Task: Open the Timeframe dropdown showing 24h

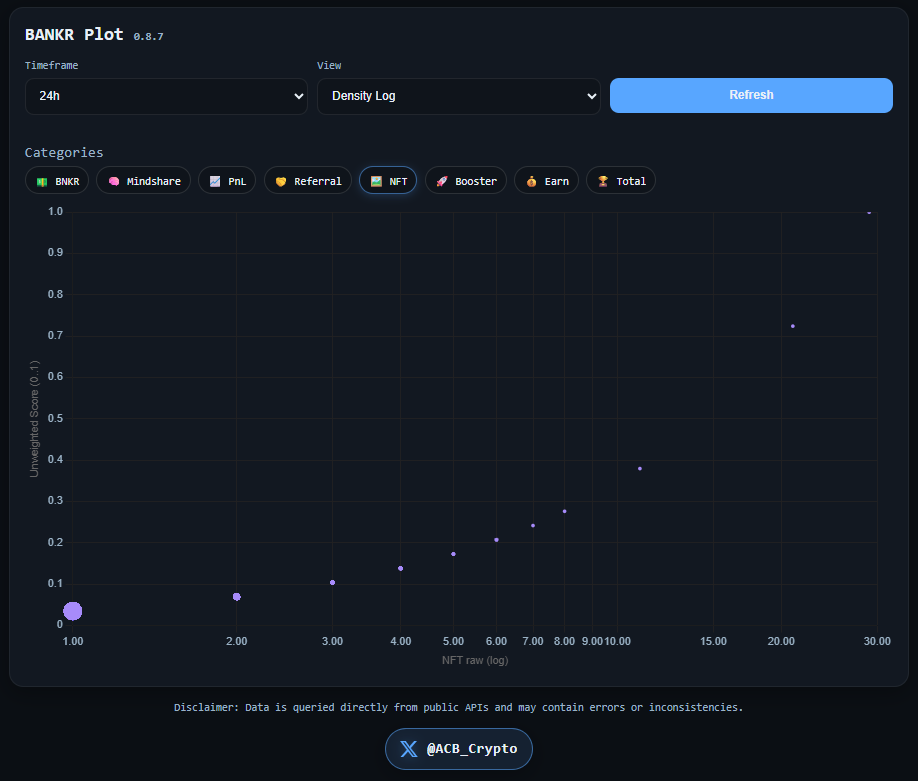Action: pos(166,96)
